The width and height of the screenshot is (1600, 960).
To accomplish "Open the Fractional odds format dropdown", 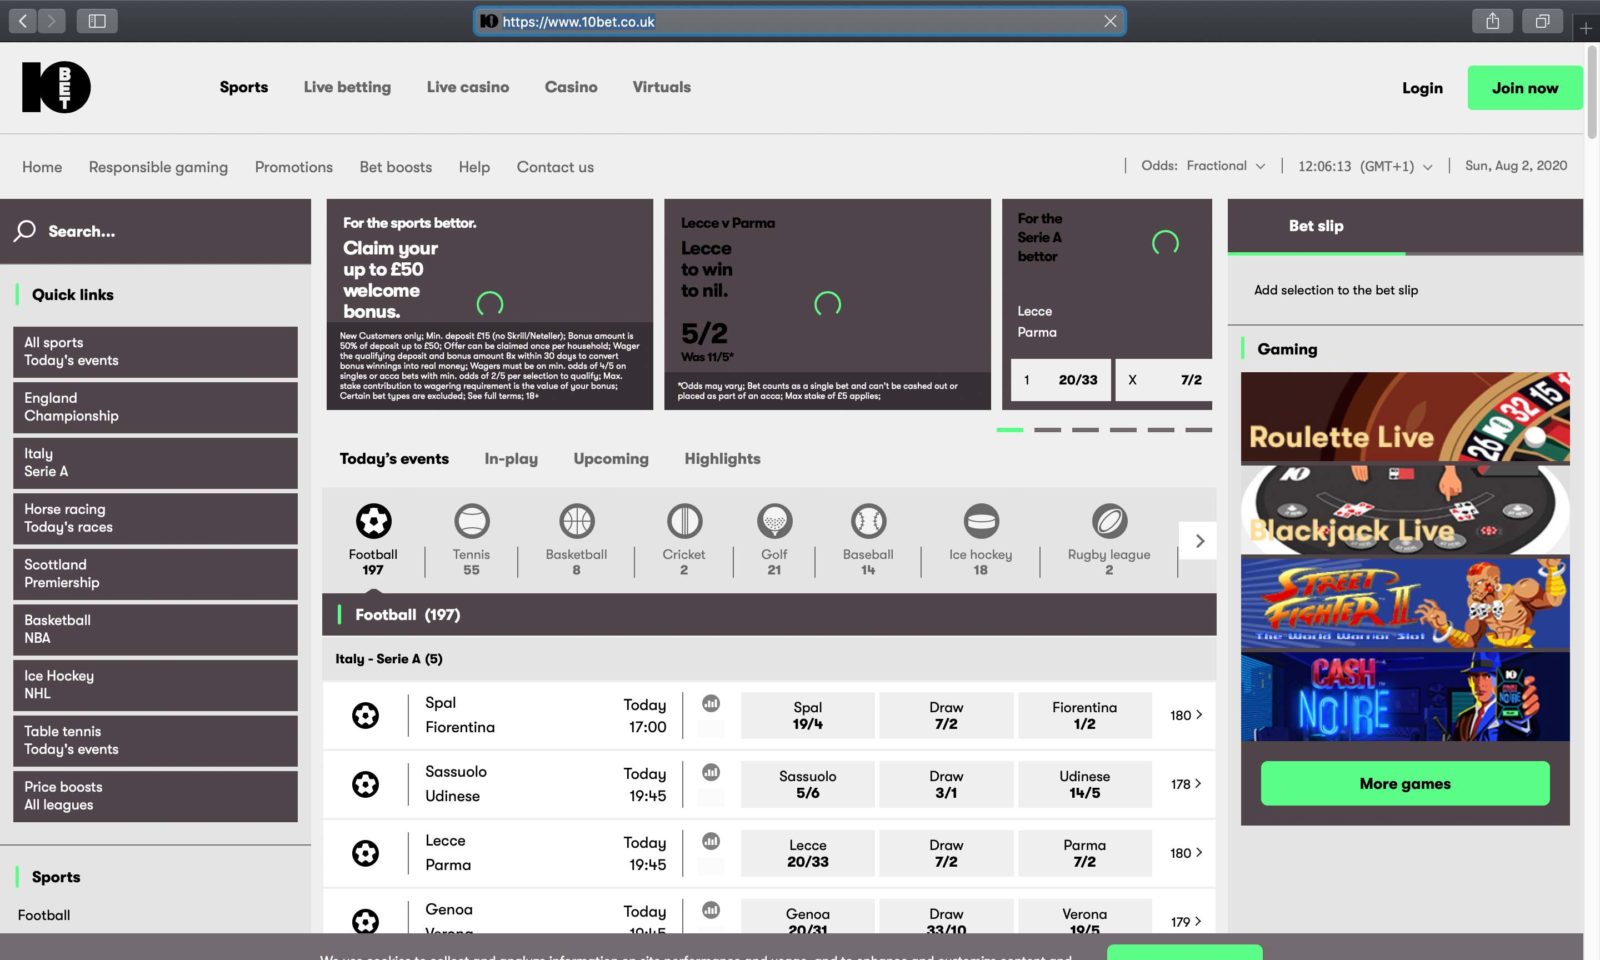I will (x=1224, y=165).
